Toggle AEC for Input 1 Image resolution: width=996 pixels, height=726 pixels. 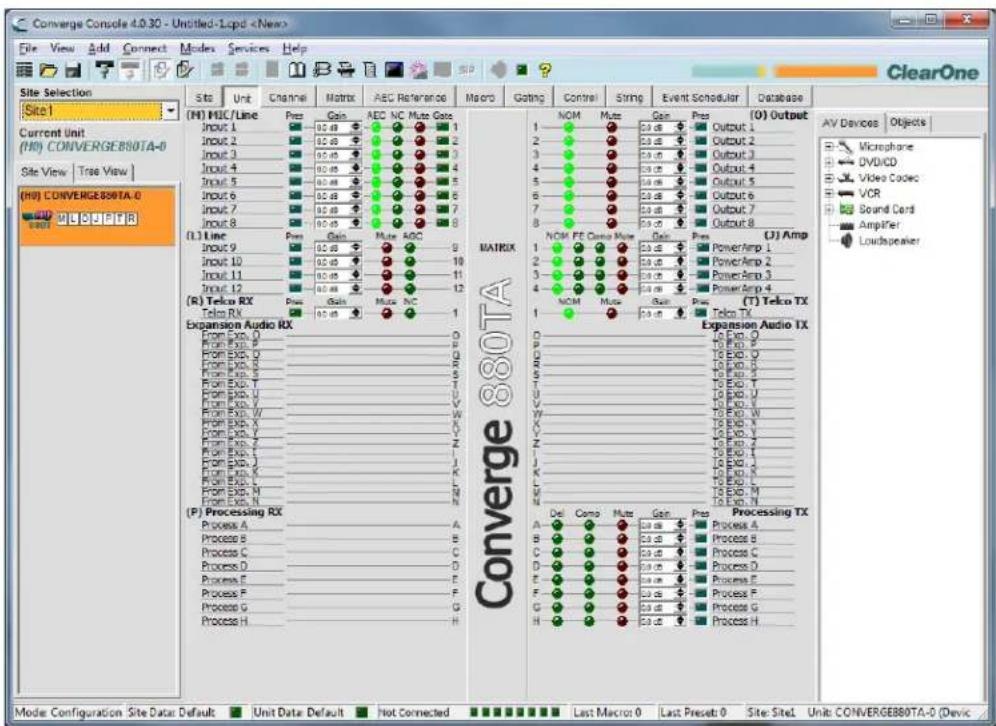click(377, 127)
